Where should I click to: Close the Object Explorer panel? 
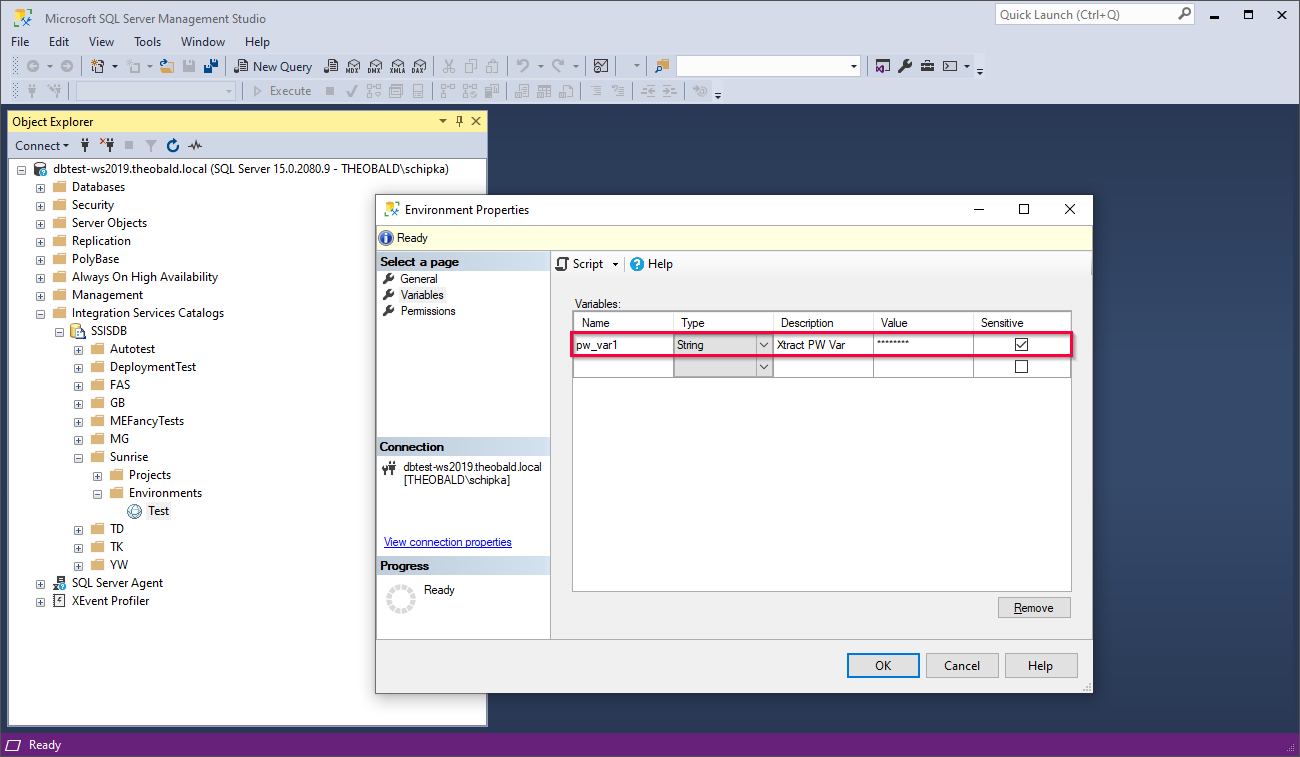[476, 121]
